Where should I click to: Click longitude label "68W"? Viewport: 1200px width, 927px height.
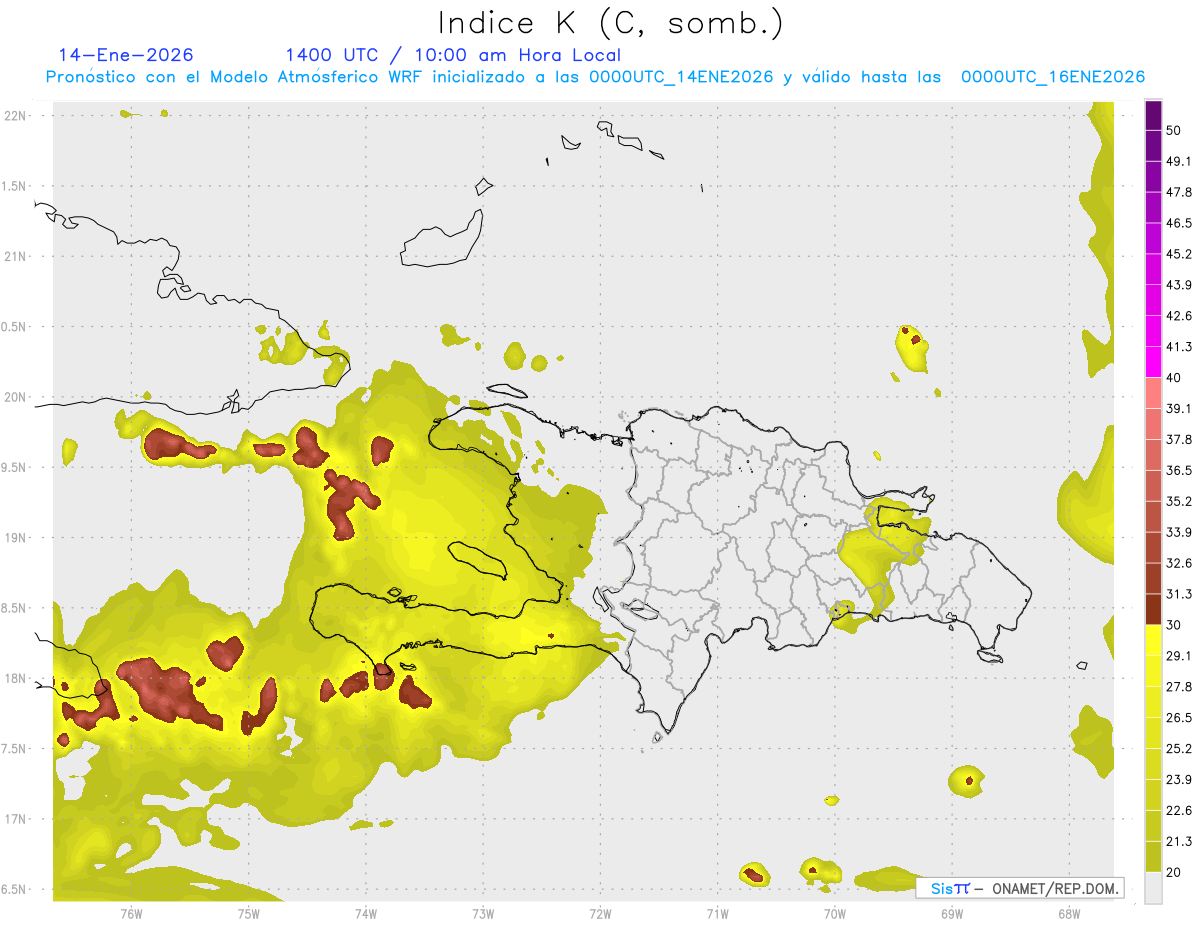coord(1068,913)
